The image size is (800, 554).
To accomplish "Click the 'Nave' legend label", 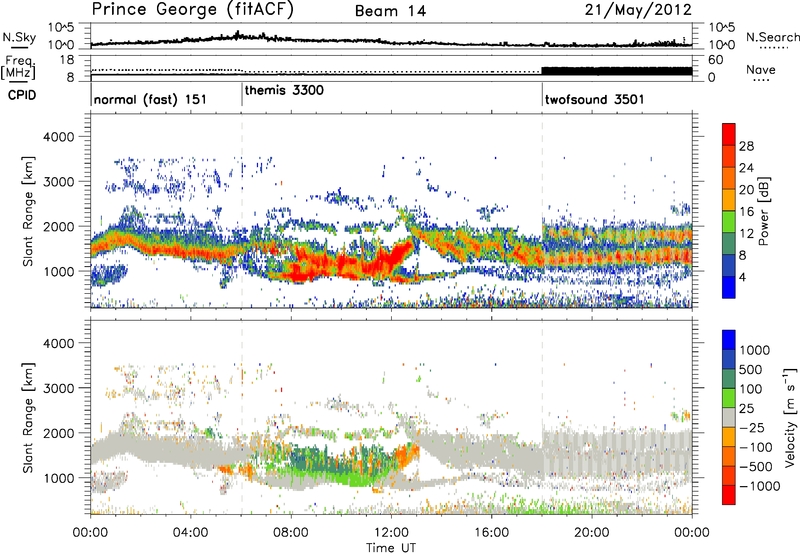I will pyautogui.click(x=761, y=69).
